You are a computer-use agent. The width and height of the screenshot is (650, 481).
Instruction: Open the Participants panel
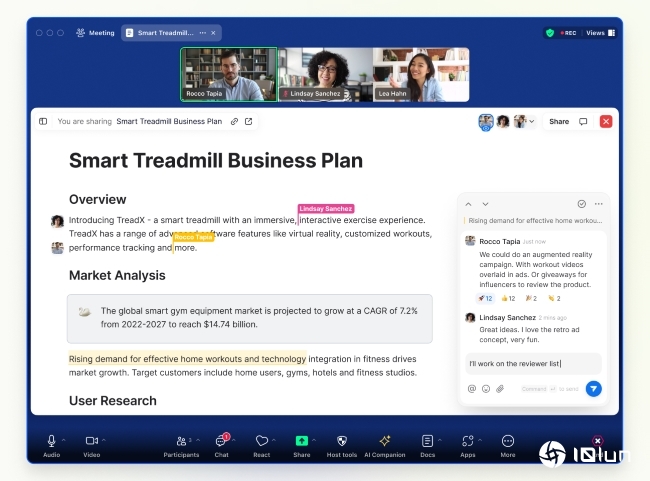181,445
